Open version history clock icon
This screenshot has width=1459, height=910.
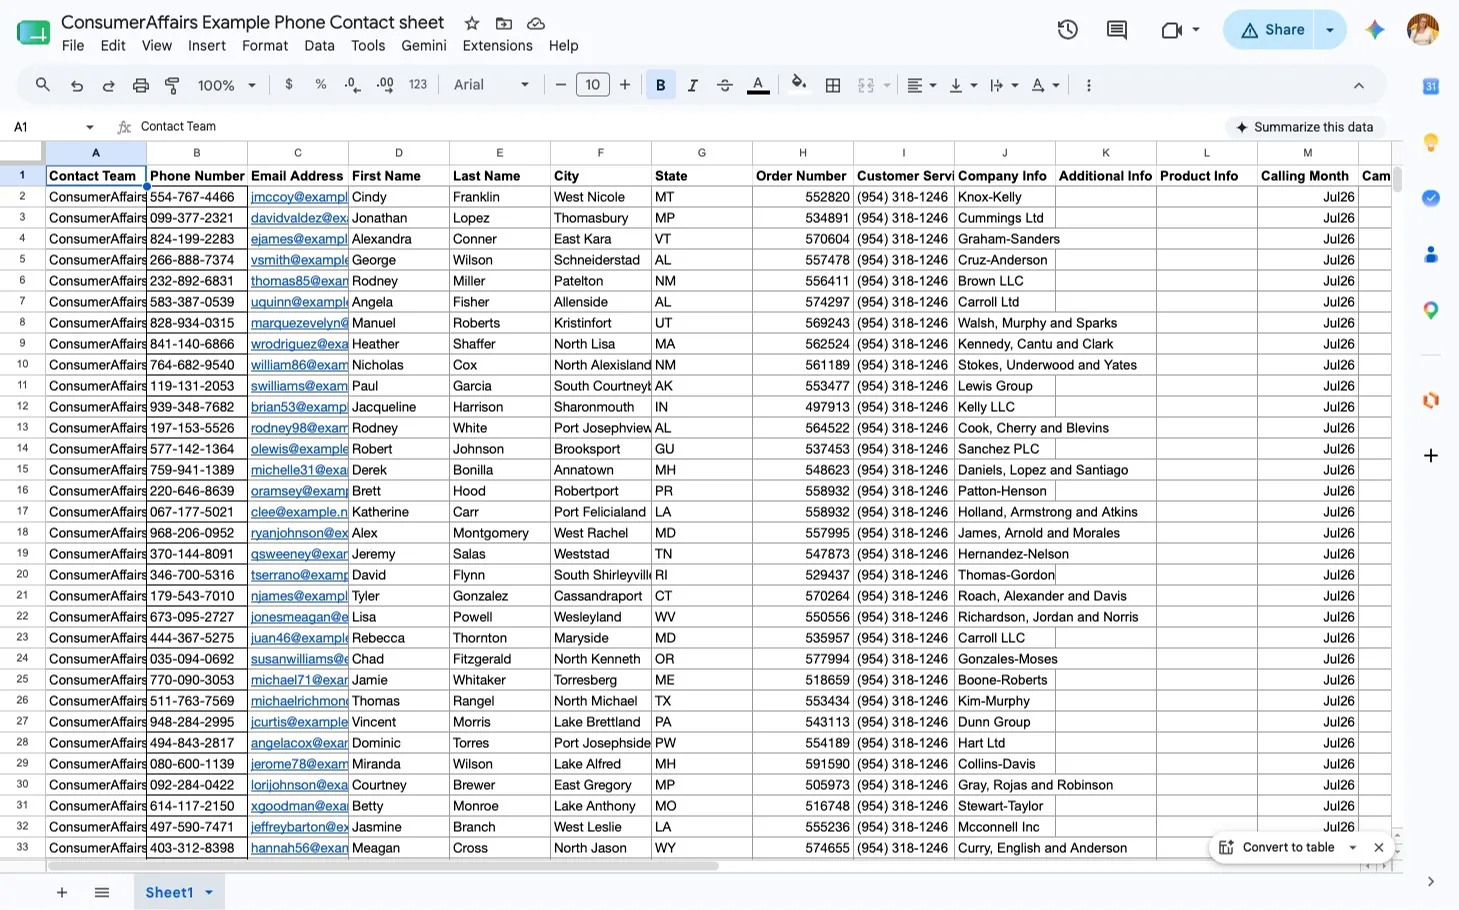(x=1068, y=30)
